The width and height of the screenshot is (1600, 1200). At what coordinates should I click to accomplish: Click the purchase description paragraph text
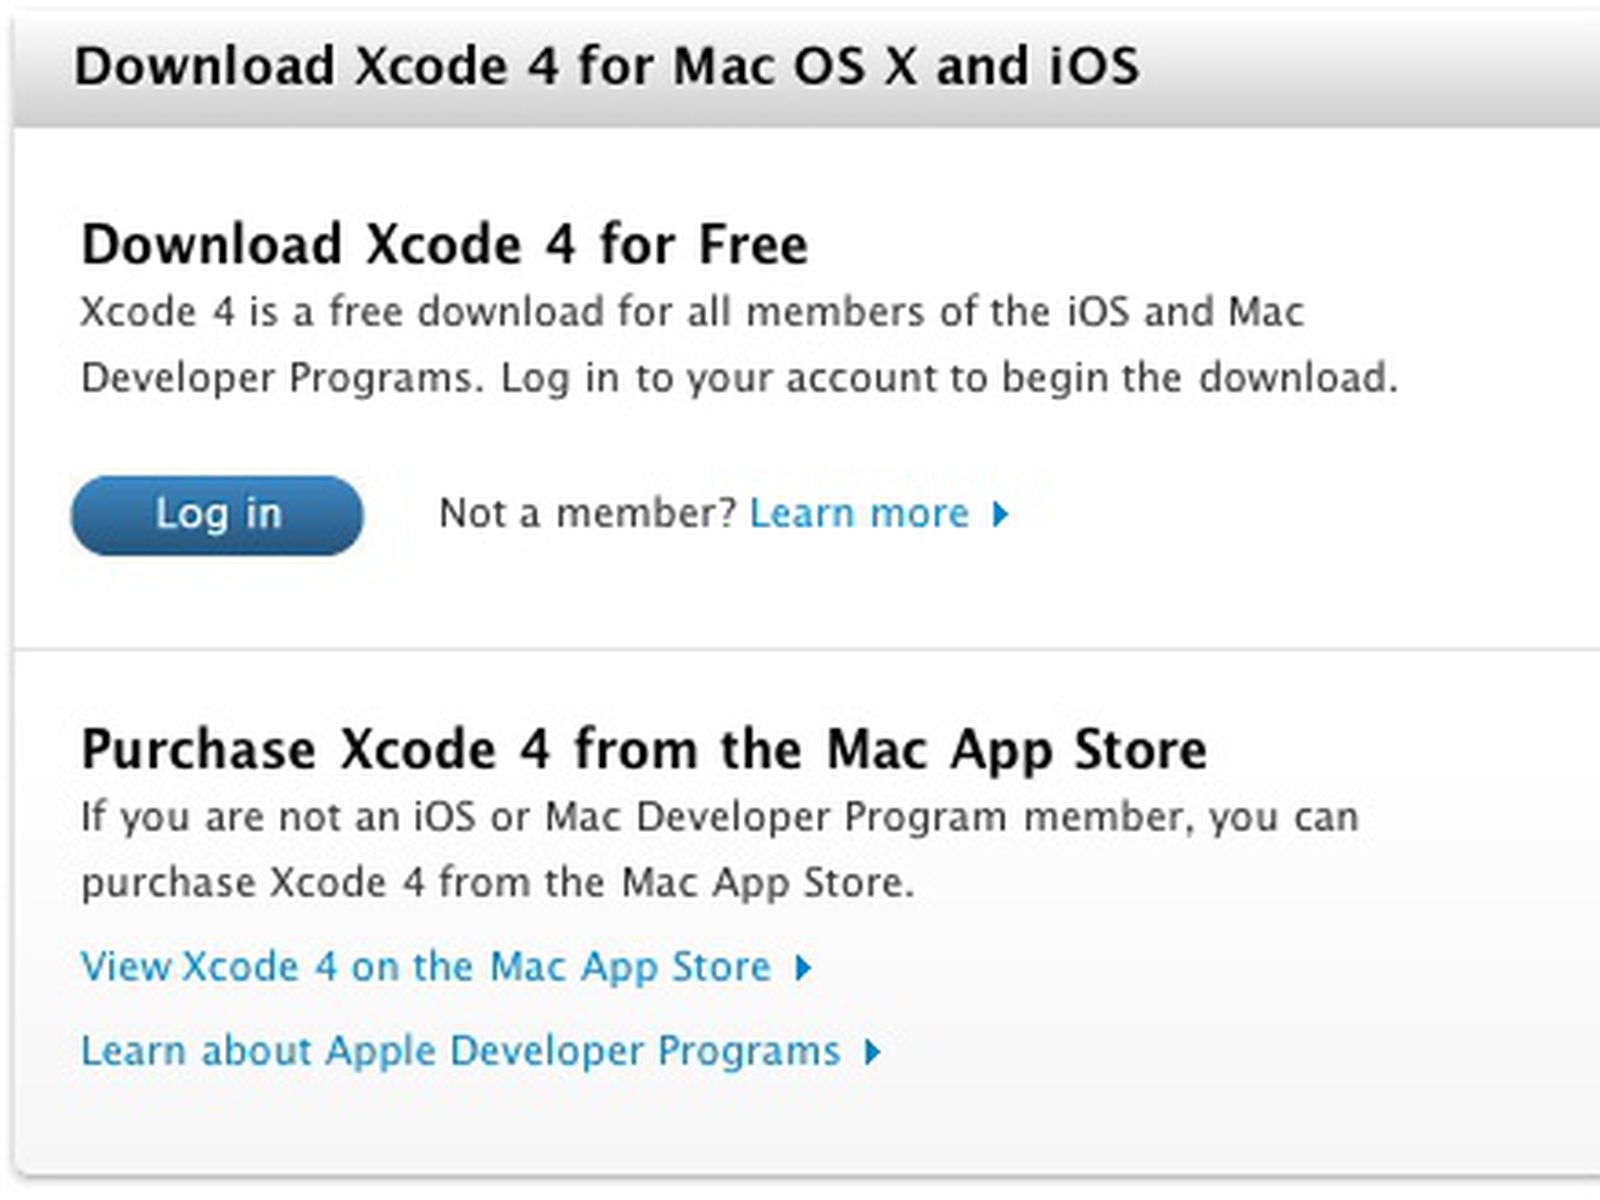718,818
